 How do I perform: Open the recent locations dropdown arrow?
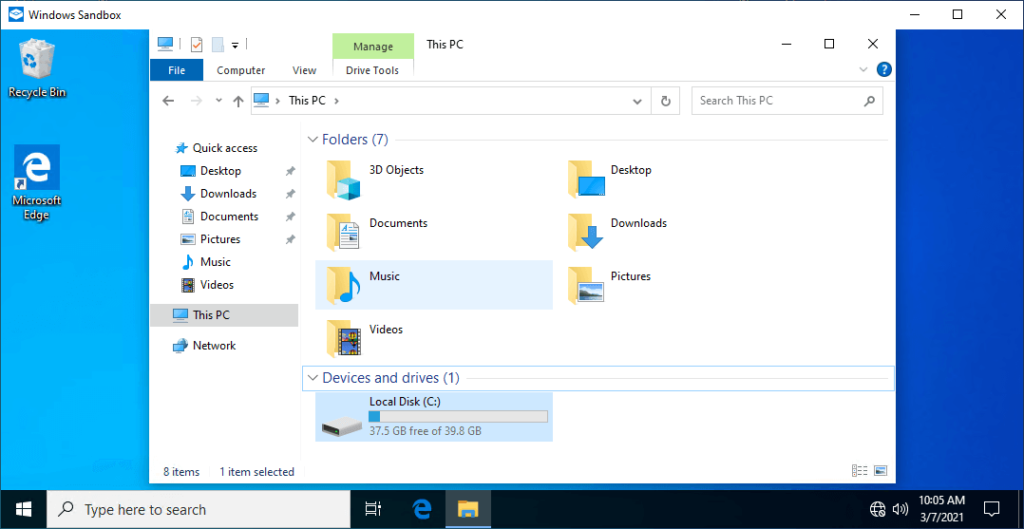219,101
